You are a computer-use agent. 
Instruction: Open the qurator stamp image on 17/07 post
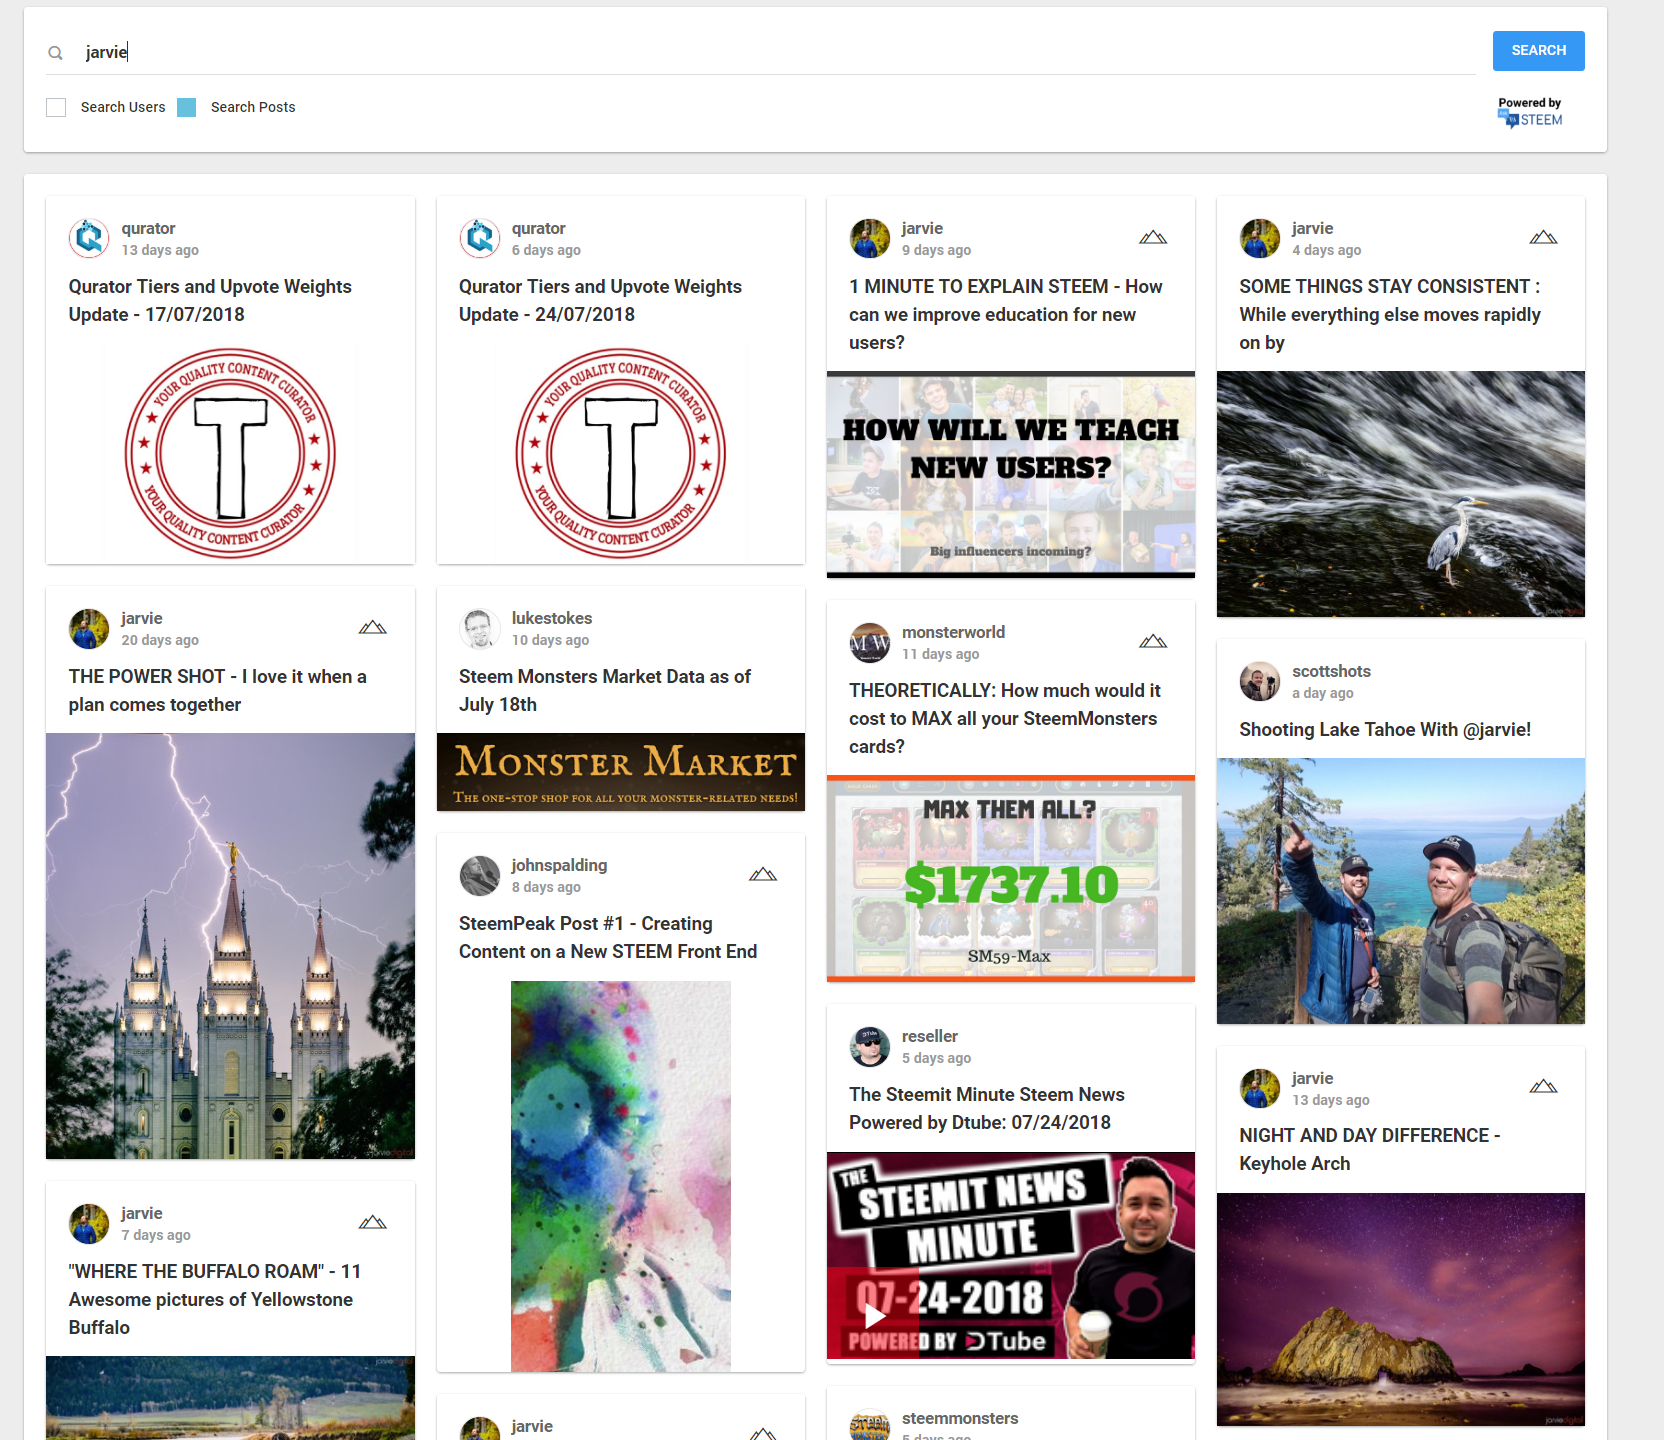230,453
